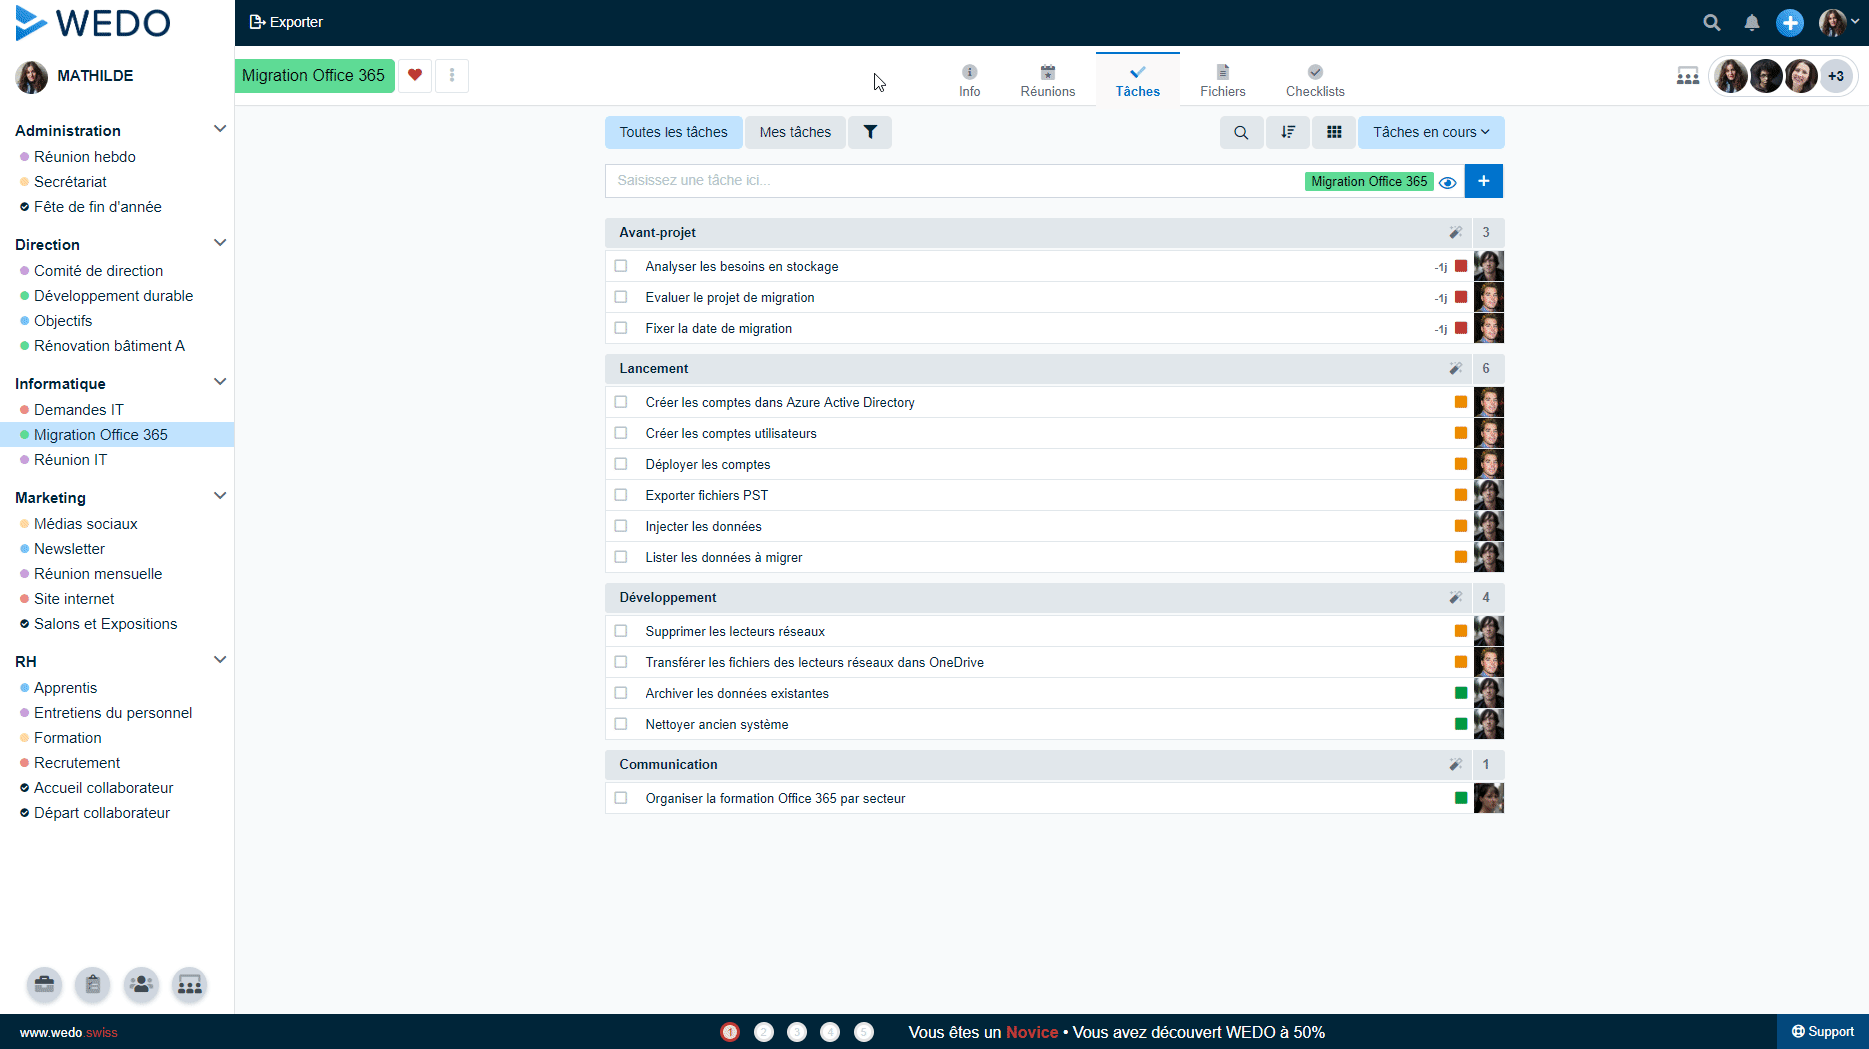Open the briefcase icon in the sidebar footer

[x=44, y=985]
